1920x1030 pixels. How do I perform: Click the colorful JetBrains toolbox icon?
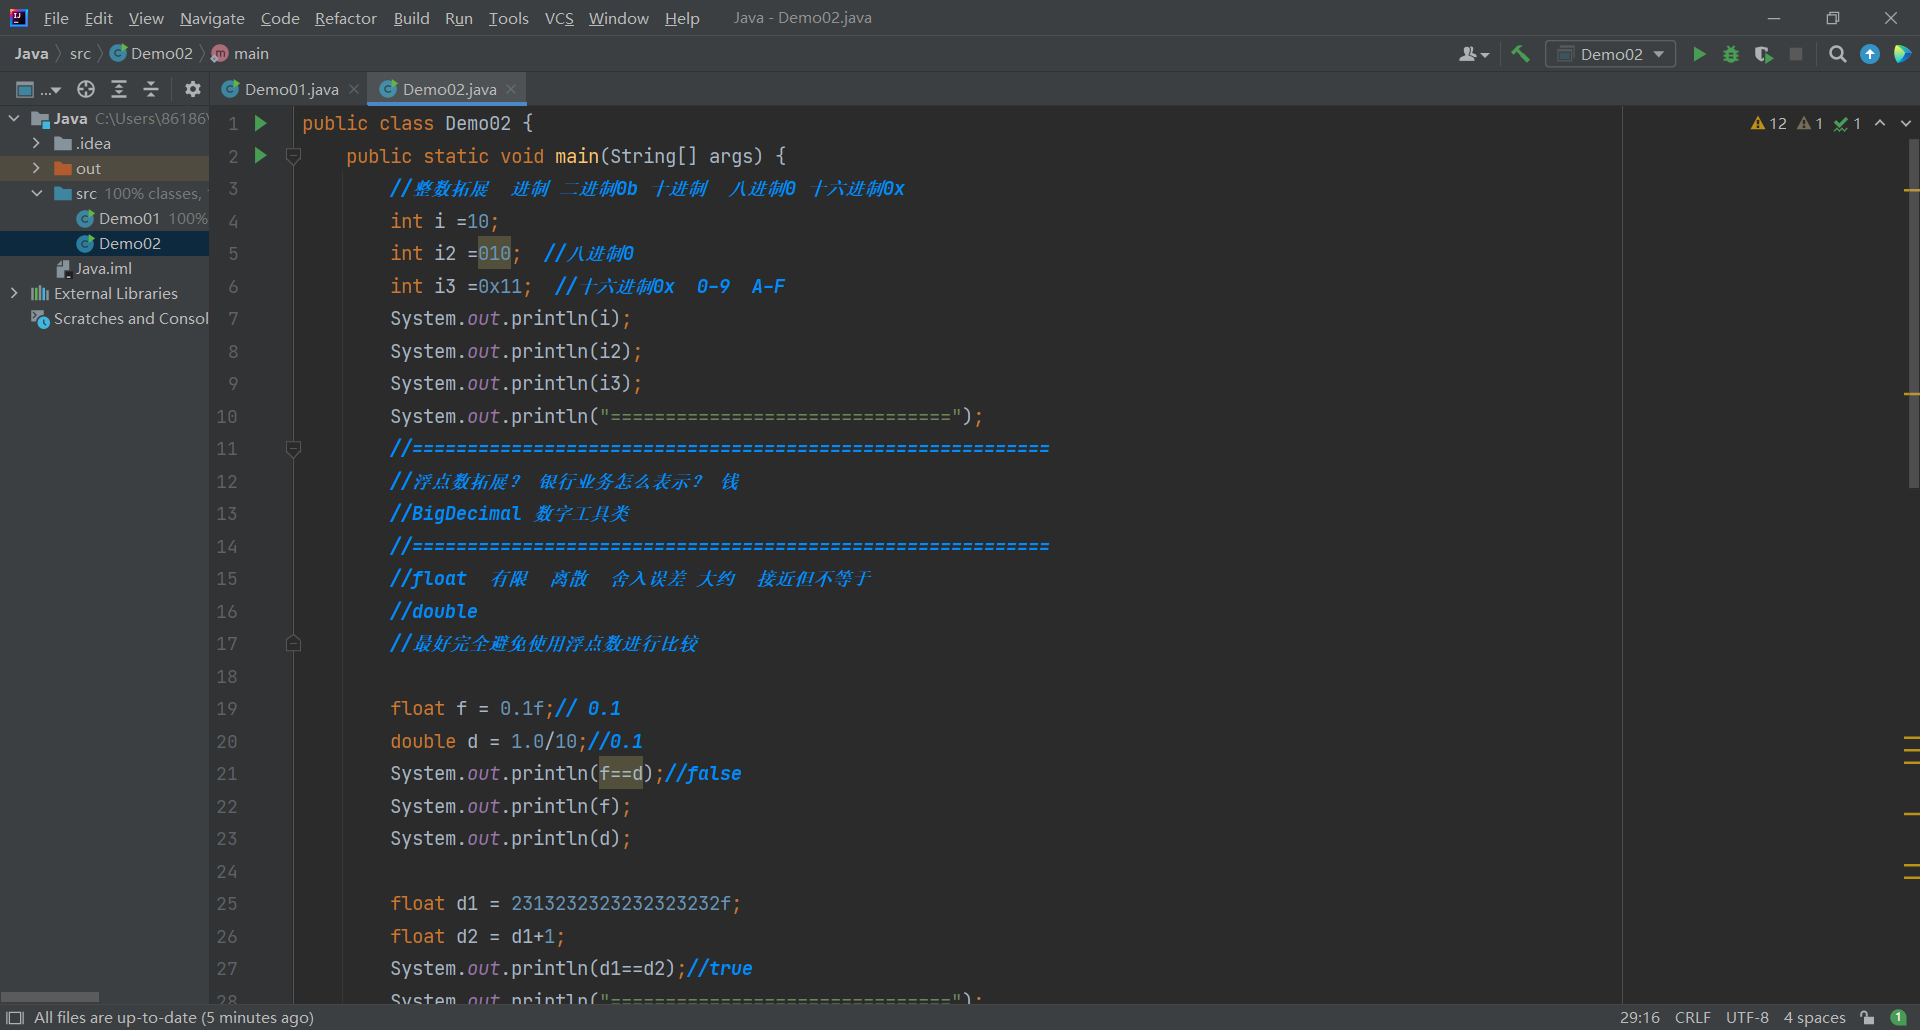point(1902,54)
